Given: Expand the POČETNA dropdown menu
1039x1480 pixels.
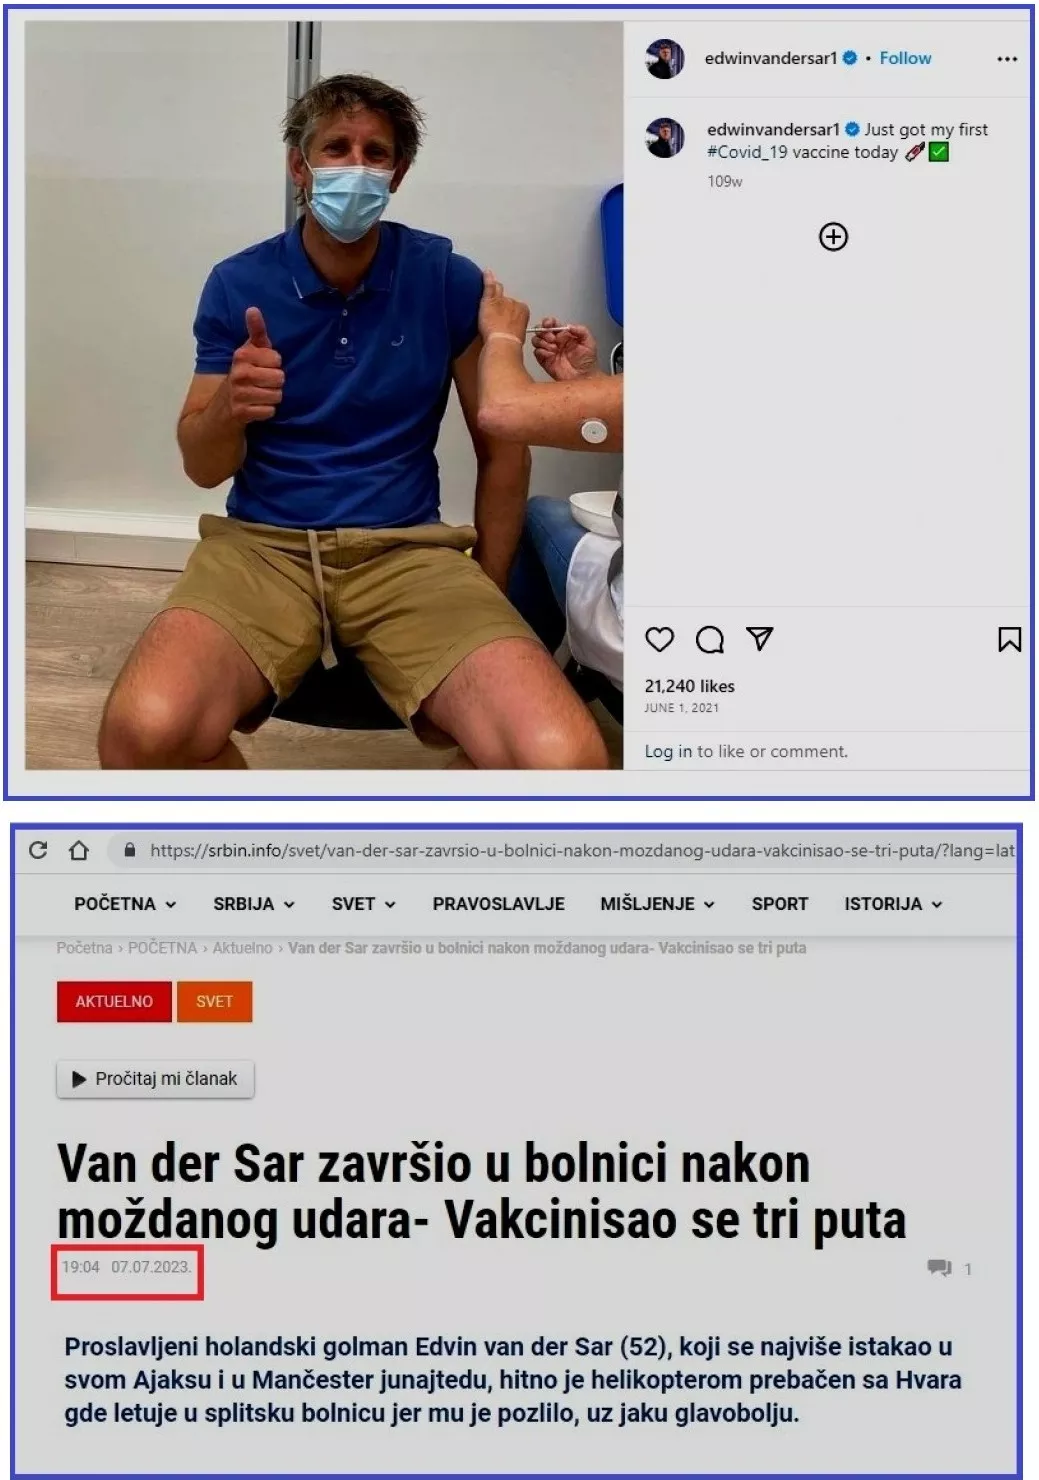Looking at the screenshot, I should pos(125,904).
